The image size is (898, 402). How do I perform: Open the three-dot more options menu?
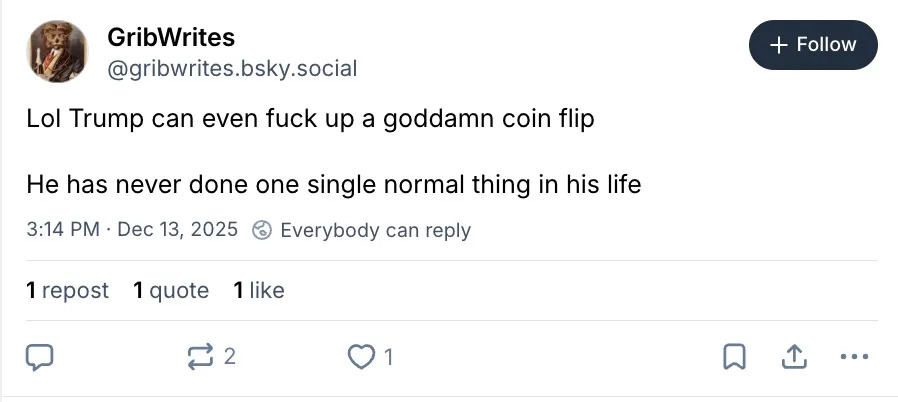(854, 356)
